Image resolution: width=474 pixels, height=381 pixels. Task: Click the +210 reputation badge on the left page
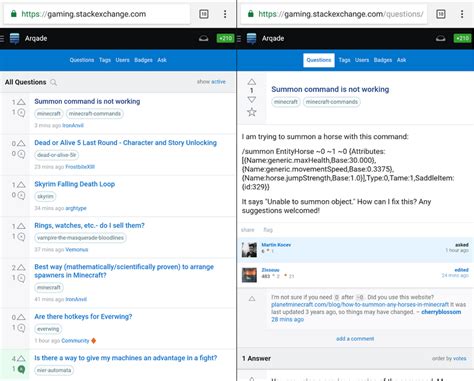(225, 39)
